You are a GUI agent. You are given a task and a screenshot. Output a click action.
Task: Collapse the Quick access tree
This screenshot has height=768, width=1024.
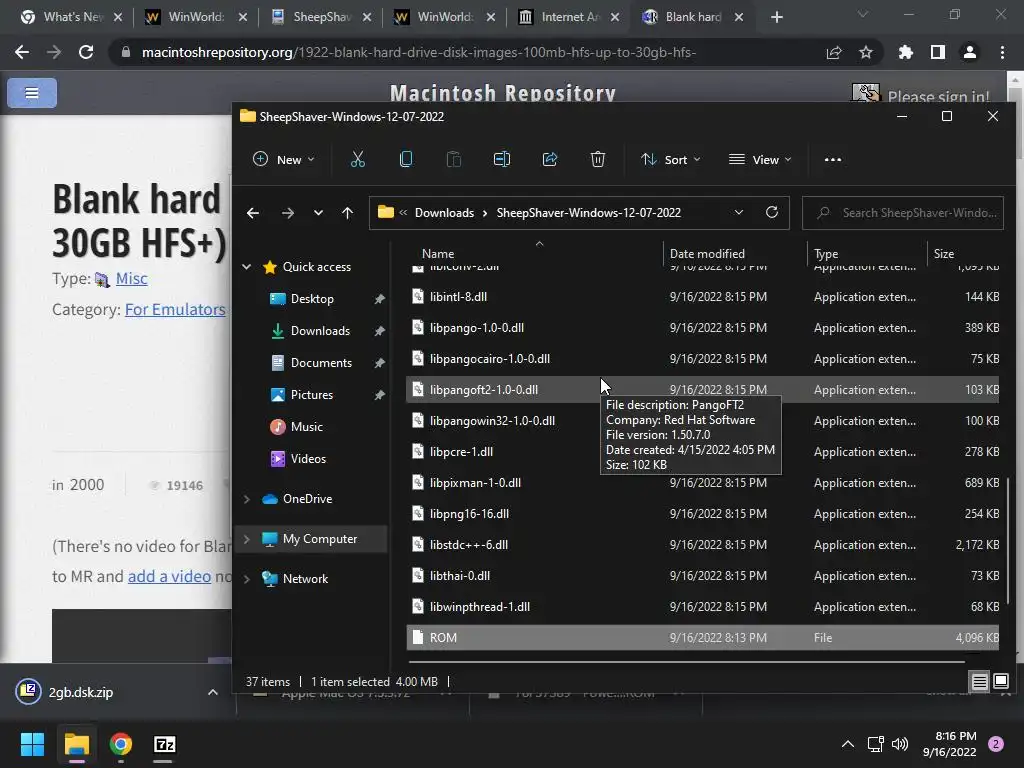click(247, 266)
